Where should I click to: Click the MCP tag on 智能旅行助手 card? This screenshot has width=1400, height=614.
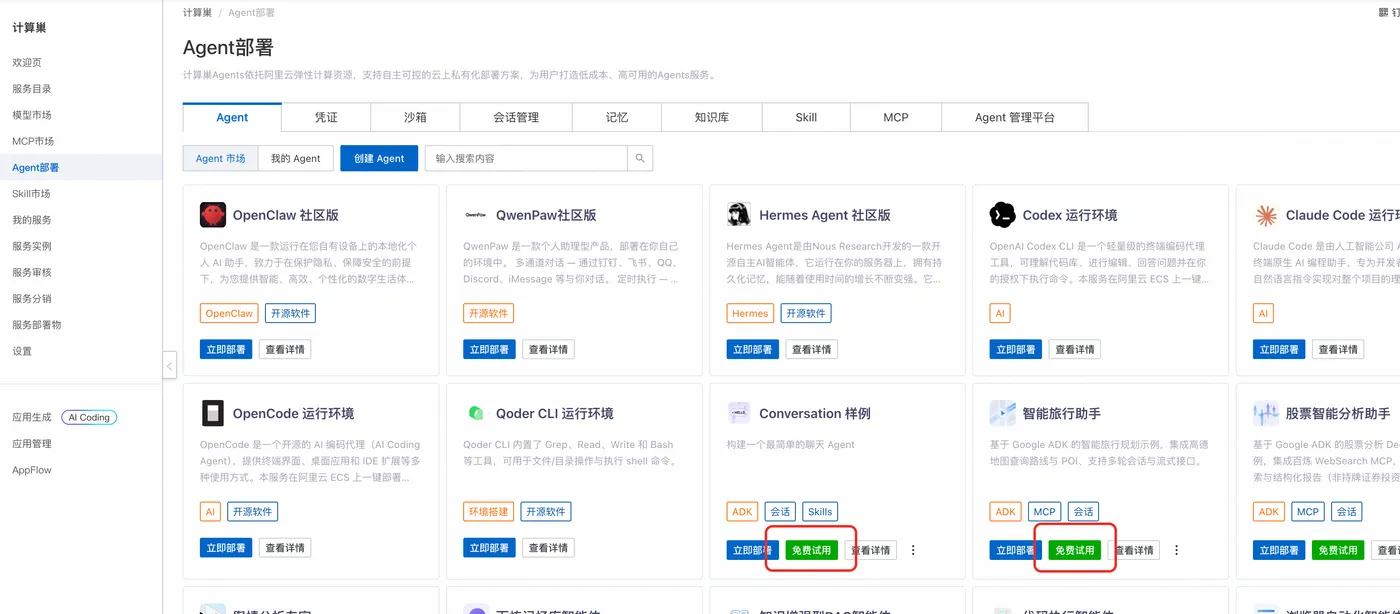coord(1044,511)
